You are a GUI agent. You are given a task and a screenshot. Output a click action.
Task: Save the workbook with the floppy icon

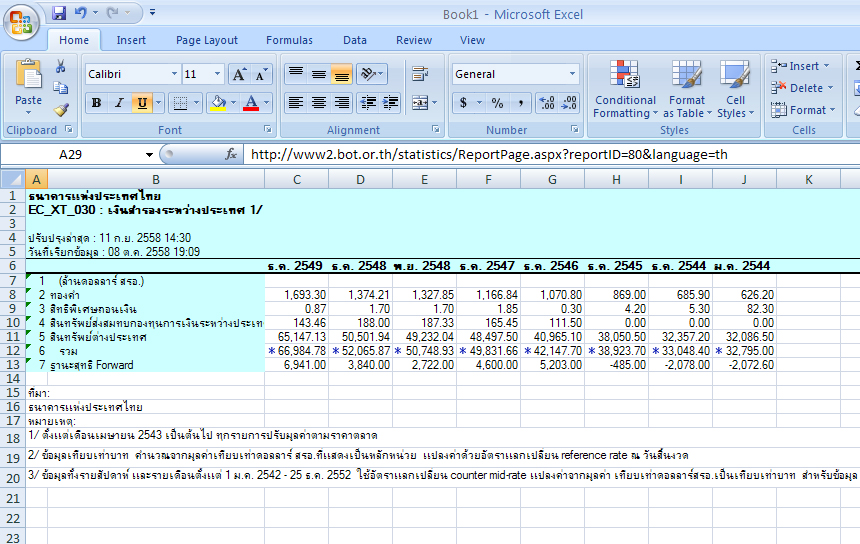59,13
